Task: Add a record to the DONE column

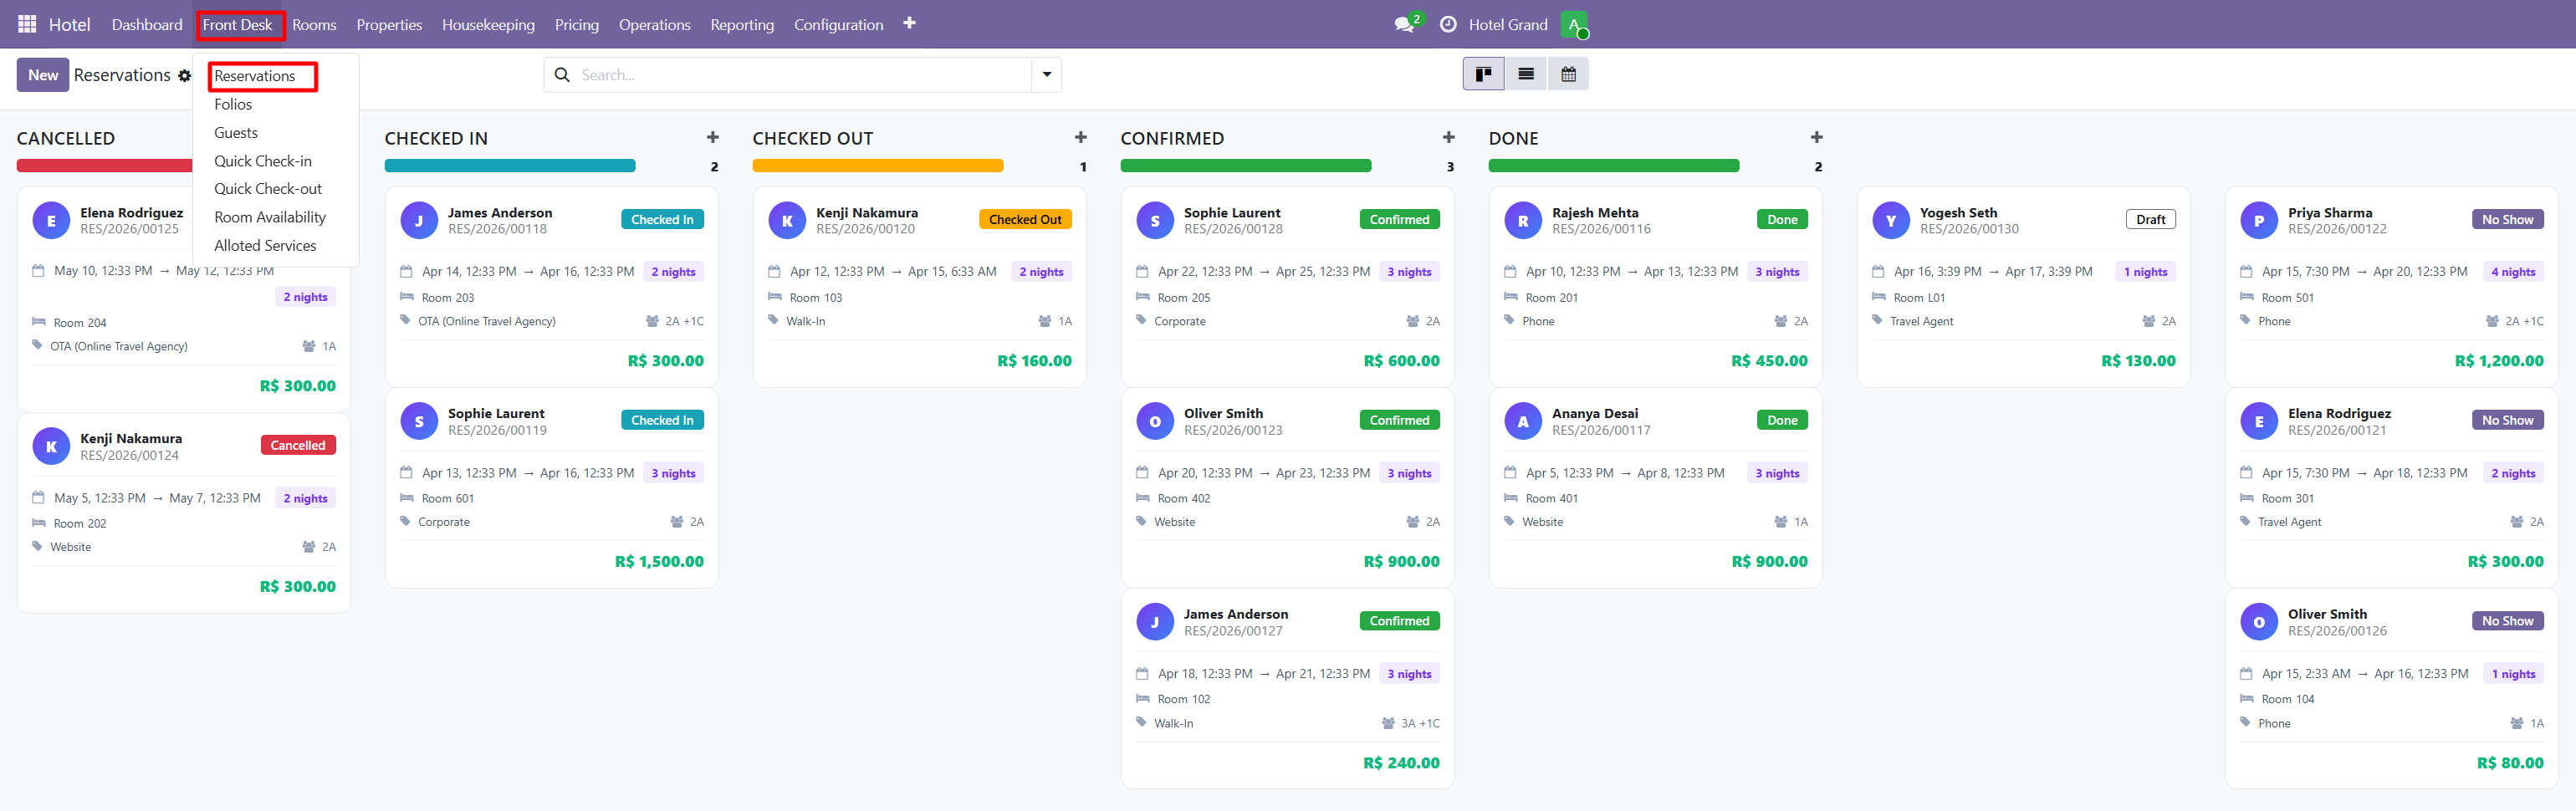Action: point(1816,137)
